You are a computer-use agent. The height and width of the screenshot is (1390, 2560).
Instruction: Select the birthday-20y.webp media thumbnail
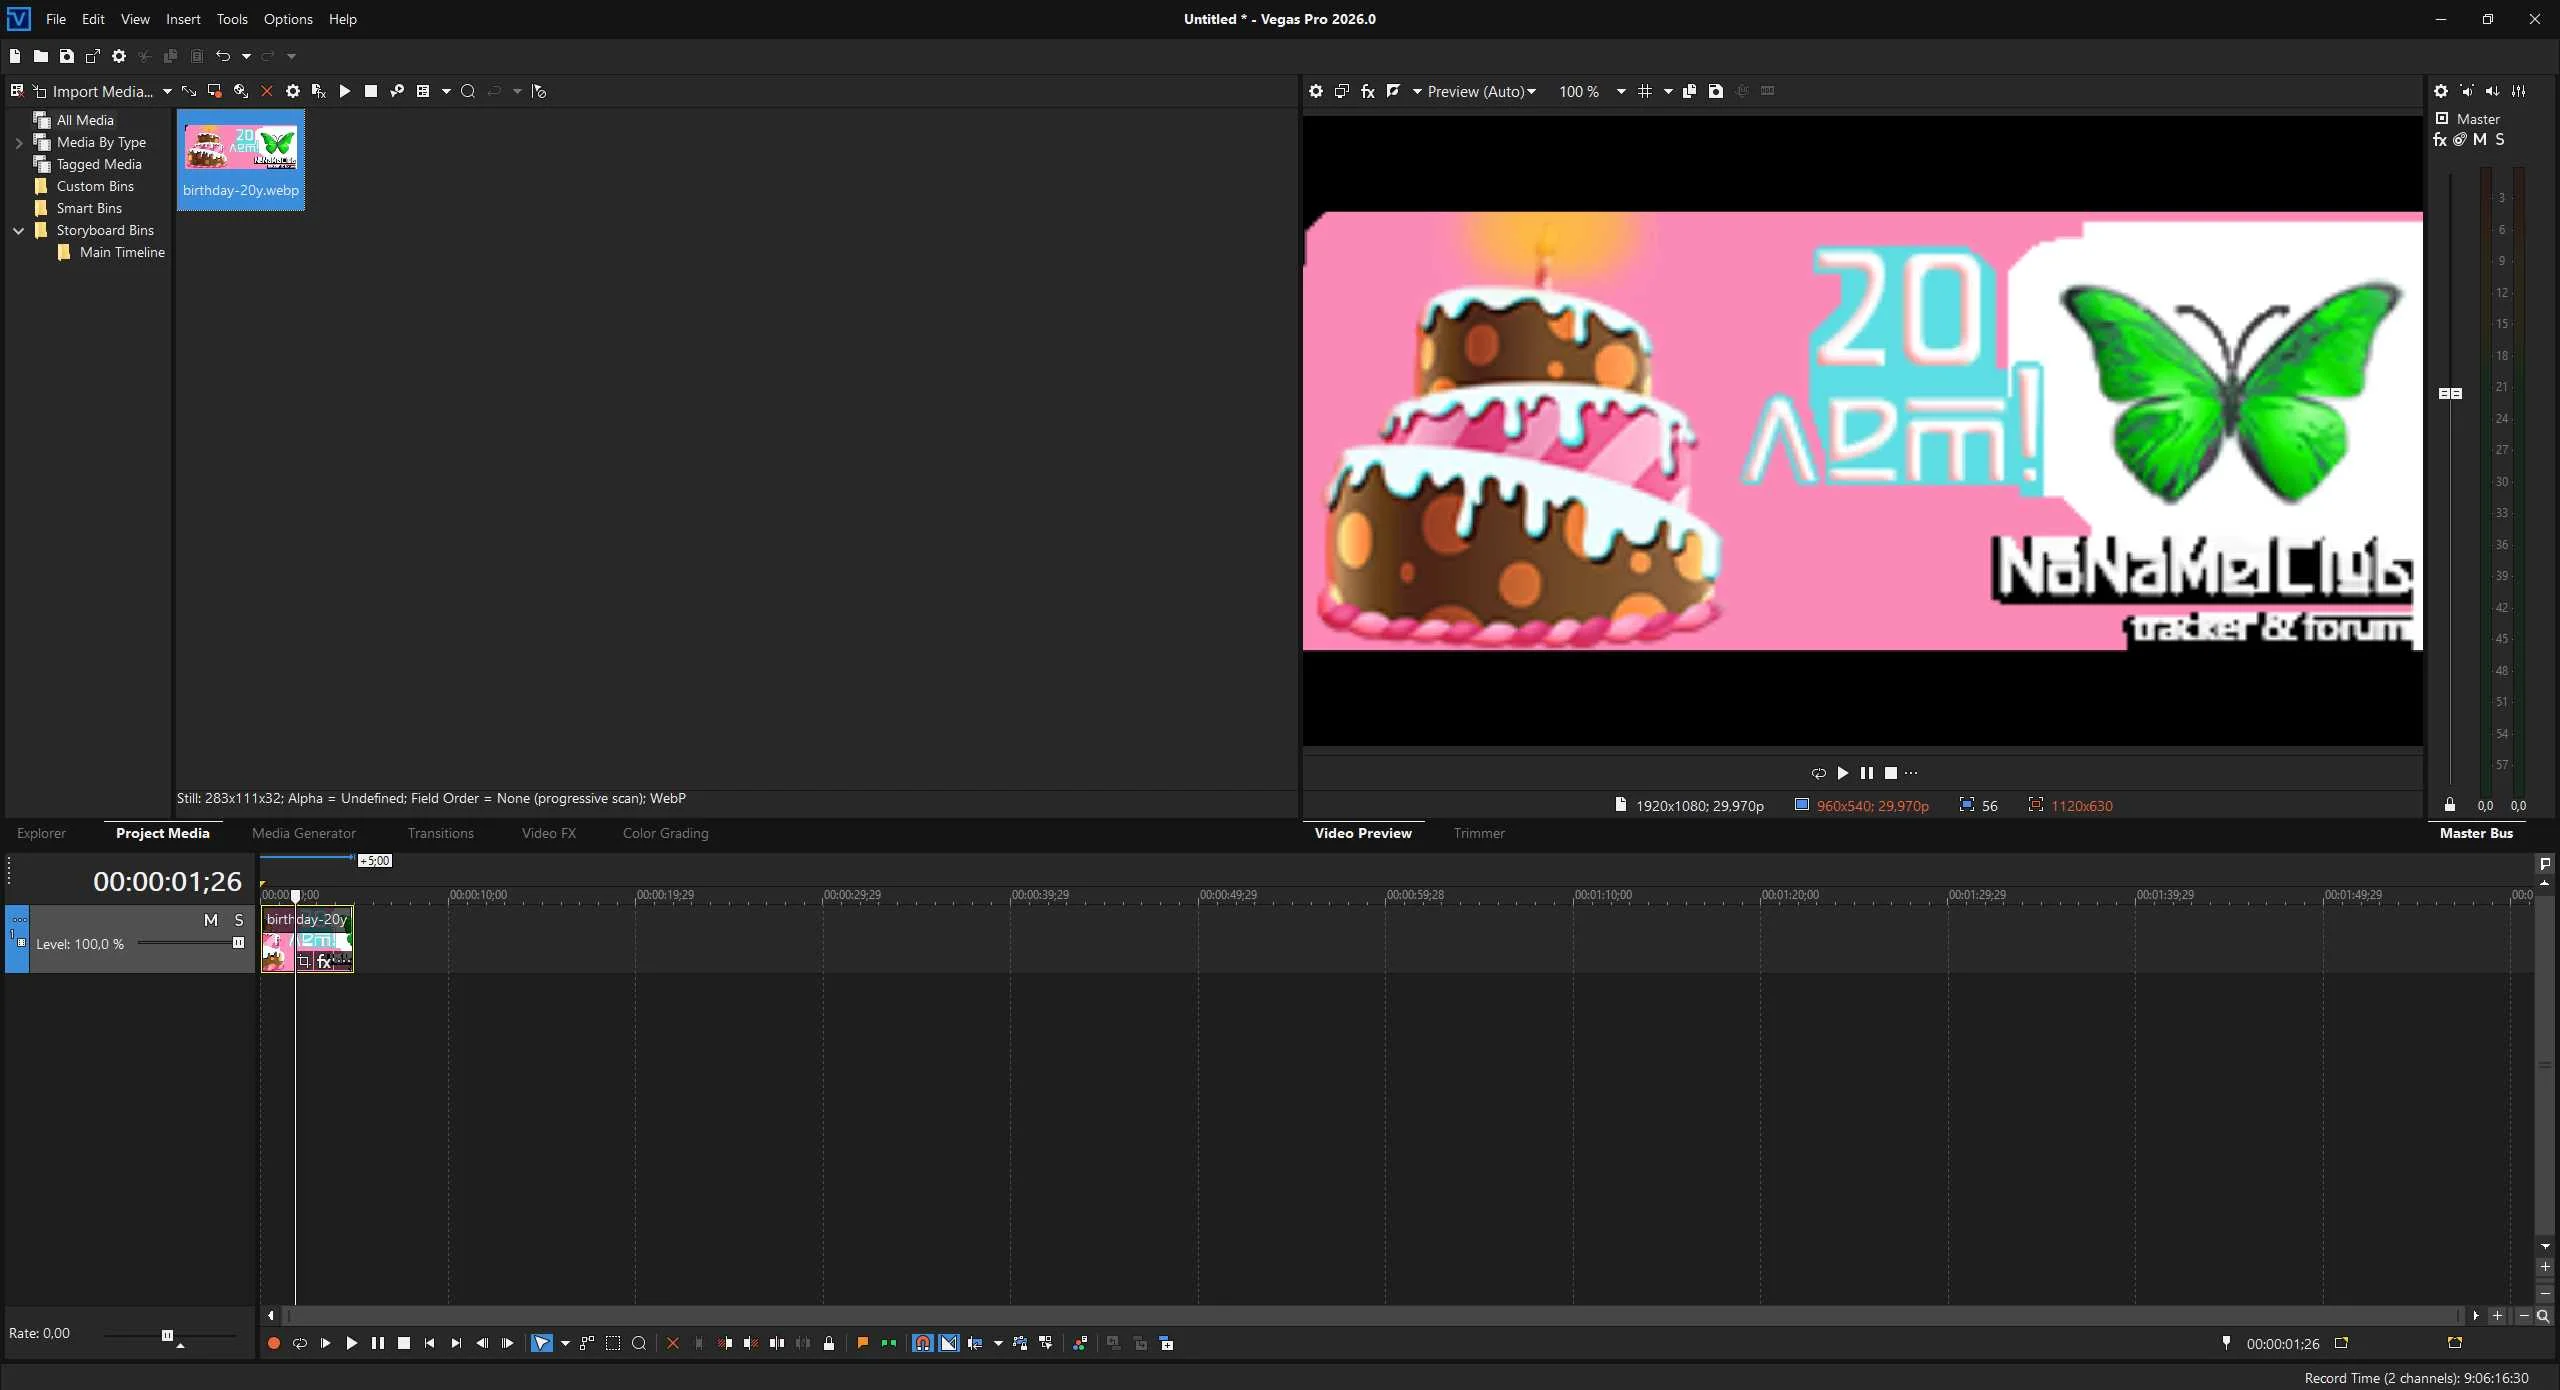pos(241,160)
